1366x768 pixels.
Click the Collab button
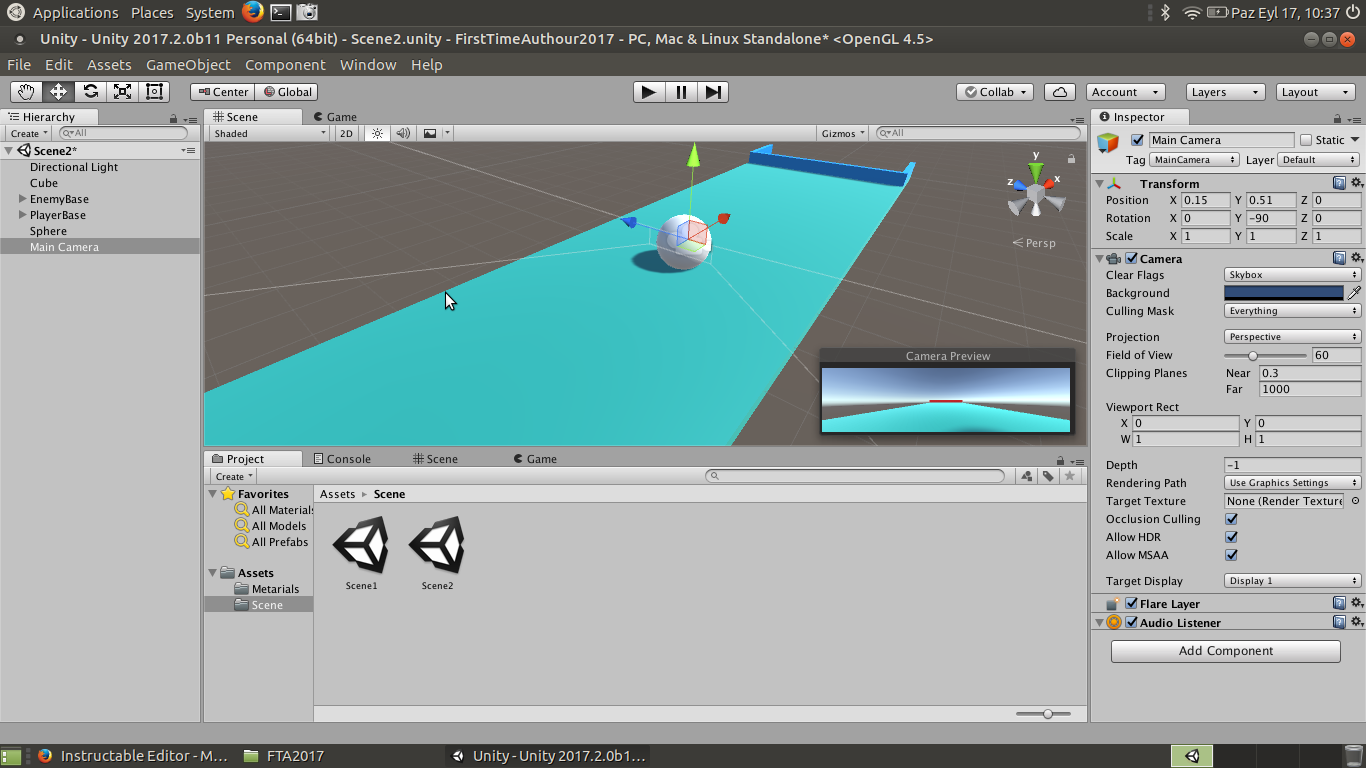996,92
